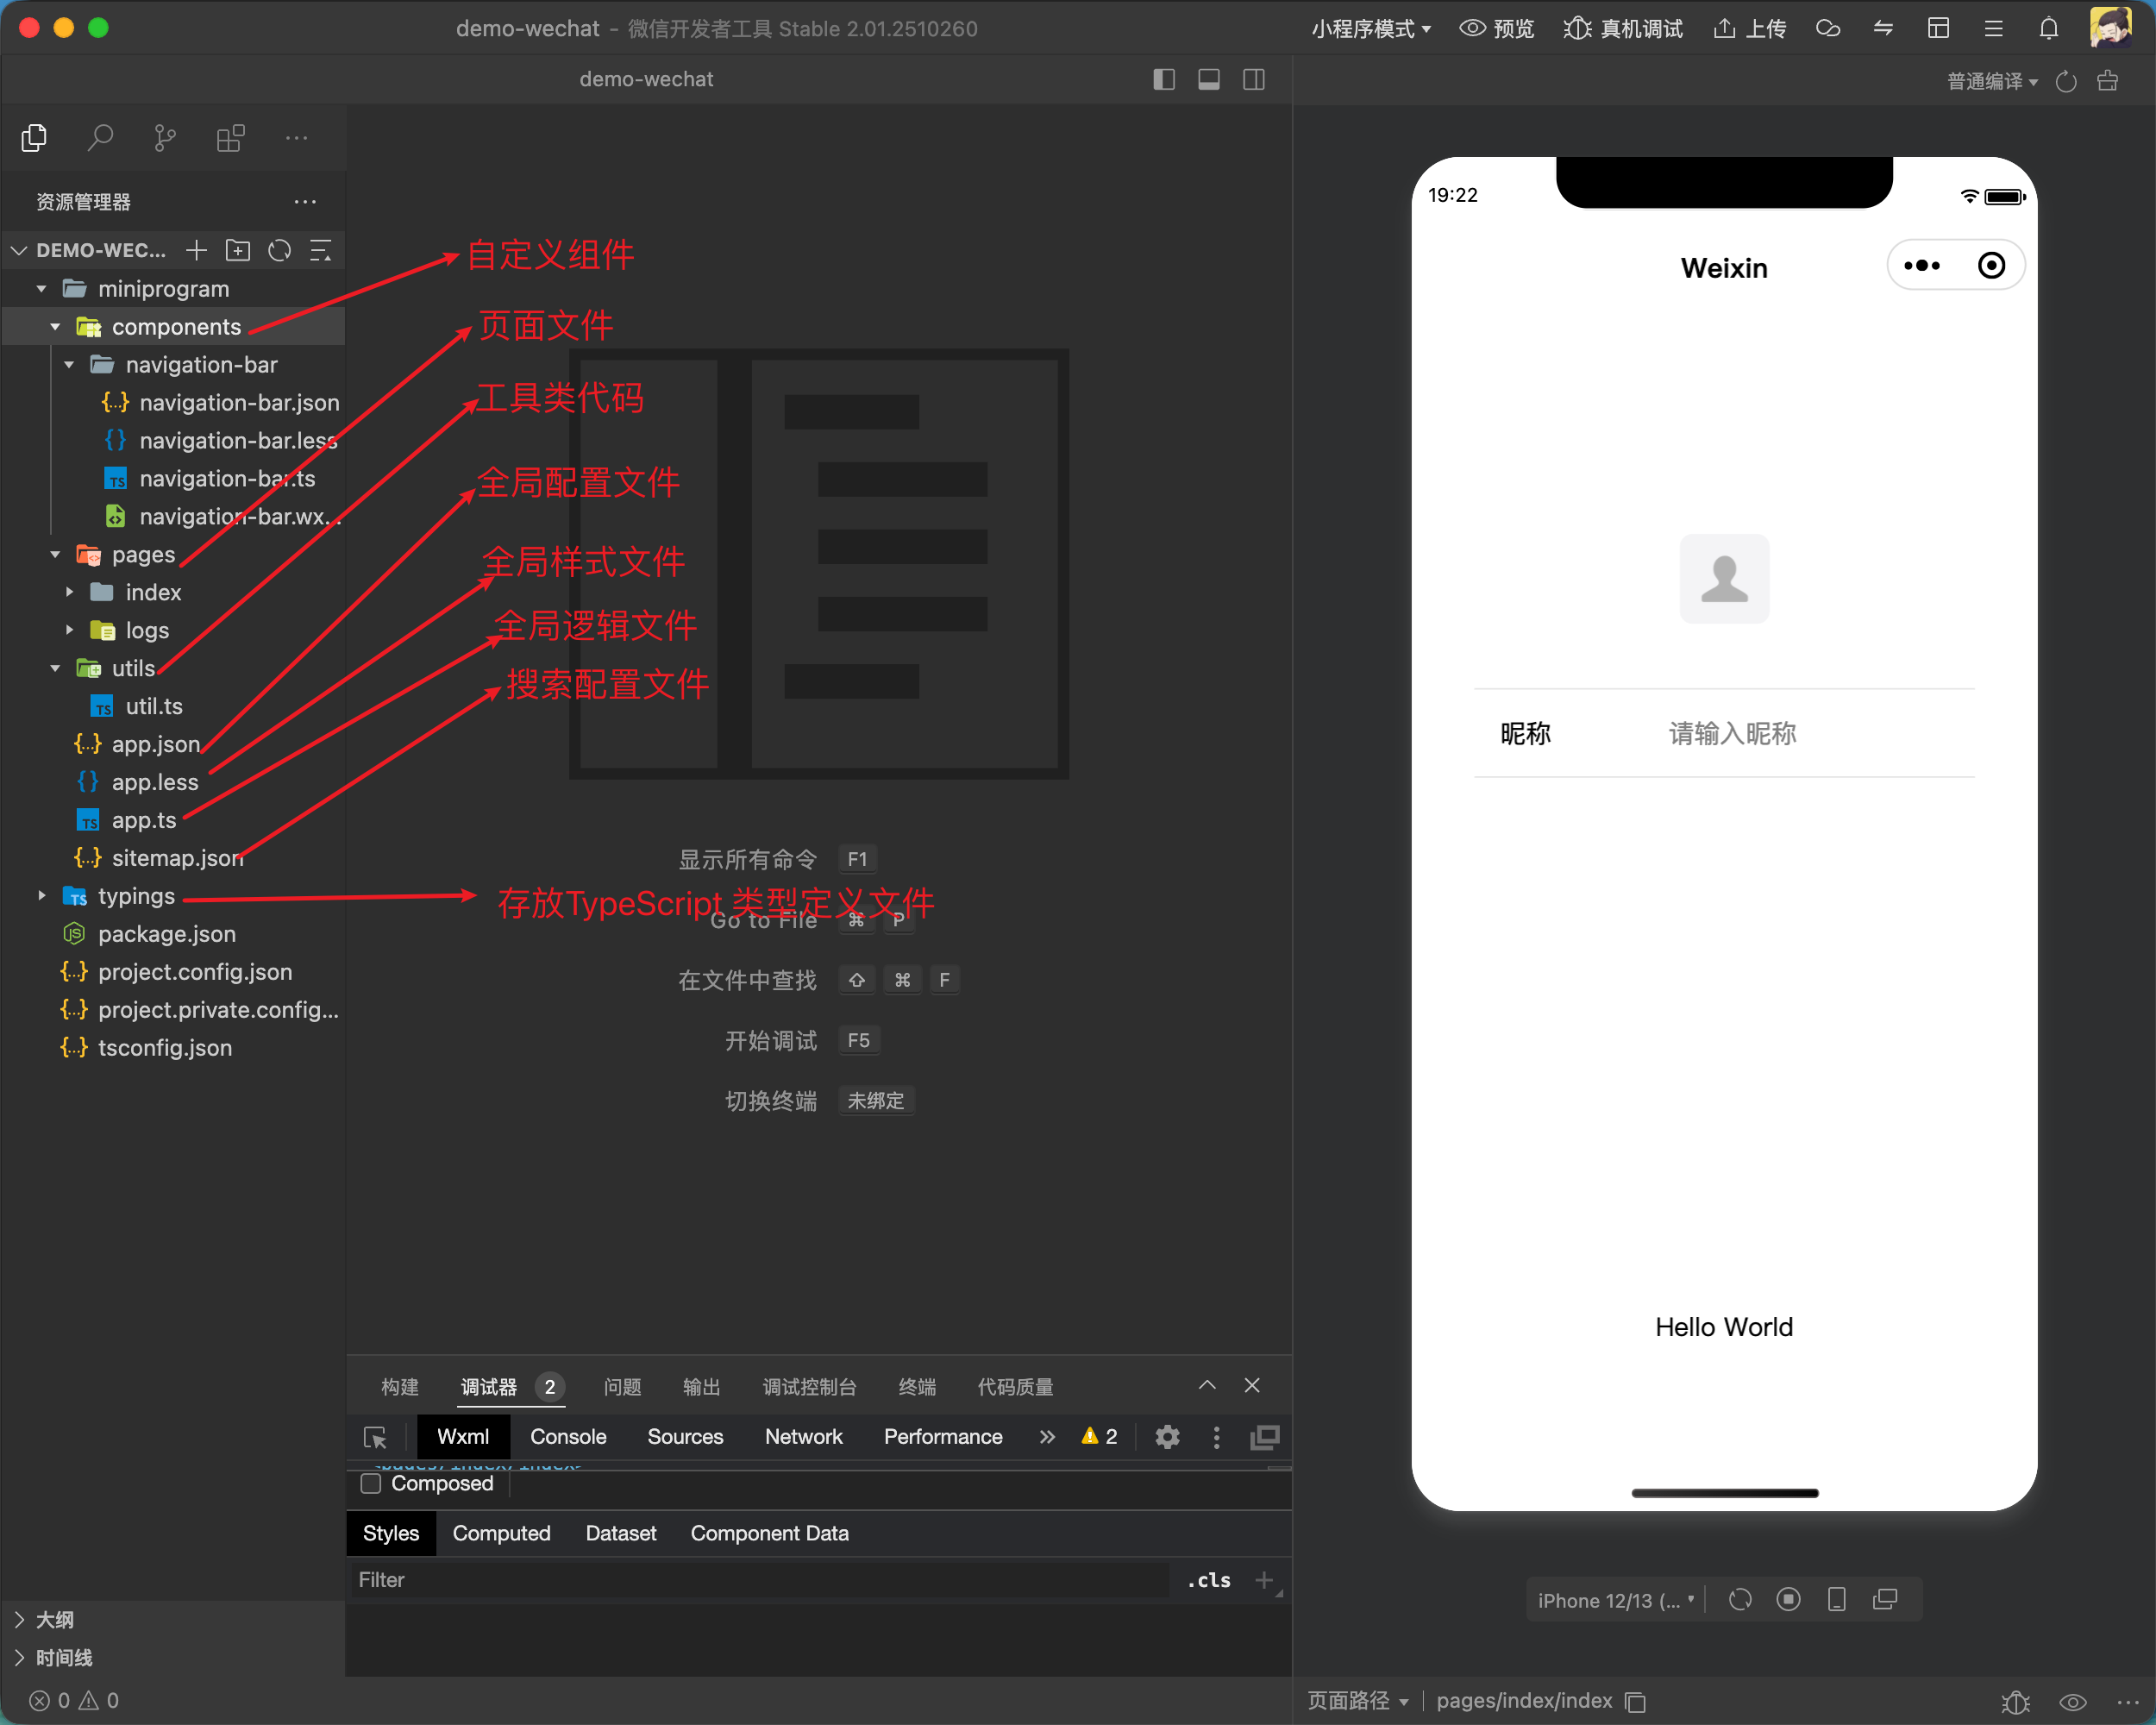The width and height of the screenshot is (2156, 1725).
Task: Open DevTools settings gear
Action: 1167,1437
